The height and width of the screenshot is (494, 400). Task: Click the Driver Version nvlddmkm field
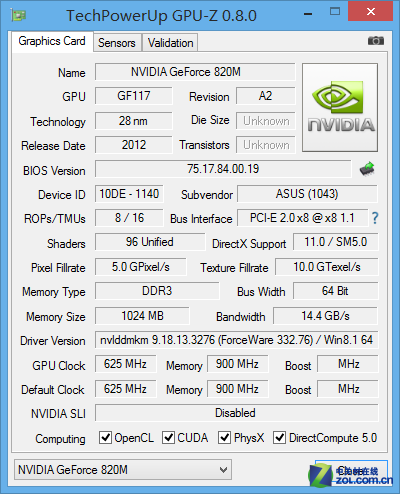[x=237, y=340]
